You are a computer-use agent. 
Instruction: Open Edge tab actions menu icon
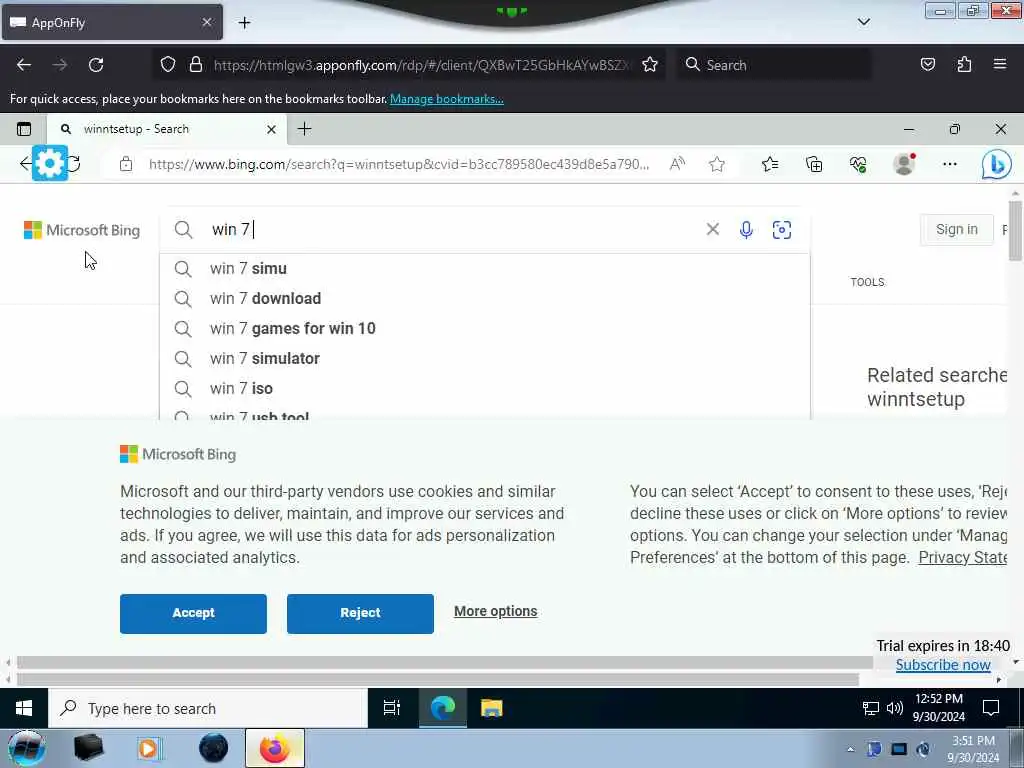pyautogui.click(x=24, y=129)
